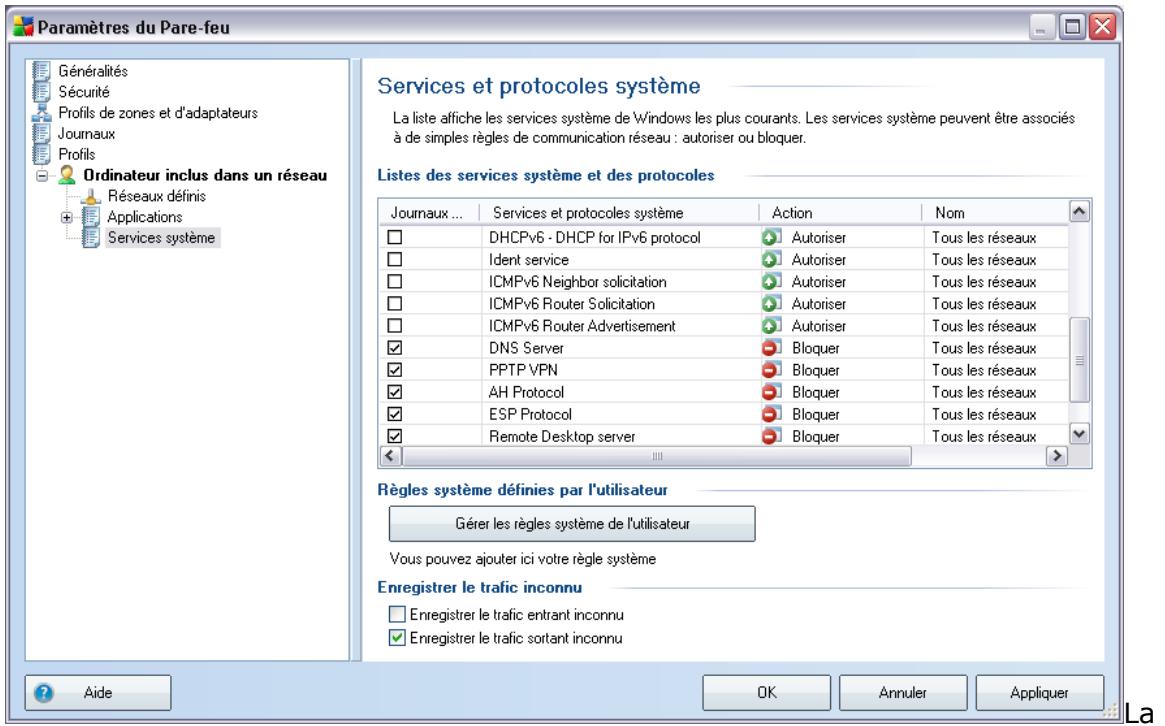Image resolution: width=1165 pixels, height=726 pixels.
Task: Click the horizontal scrollbar thumb of the list
Action: coord(657,456)
